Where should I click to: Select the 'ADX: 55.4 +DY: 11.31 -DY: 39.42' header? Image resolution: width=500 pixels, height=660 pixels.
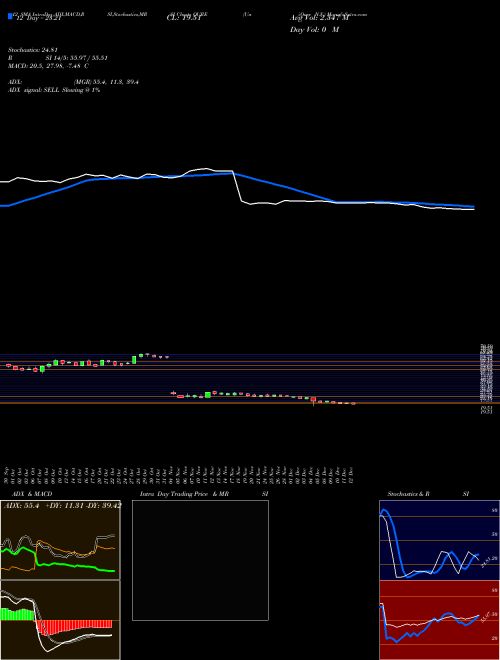click(x=62, y=506)
